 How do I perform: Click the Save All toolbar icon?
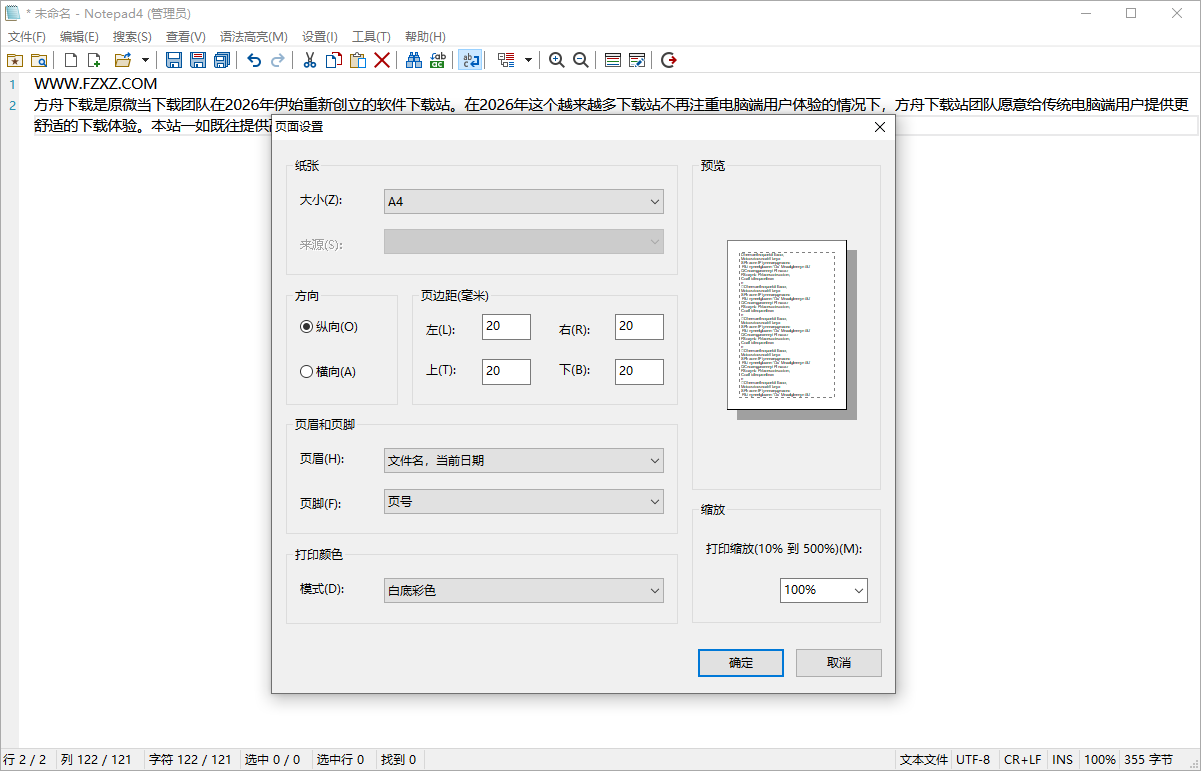tap(221, 60)
